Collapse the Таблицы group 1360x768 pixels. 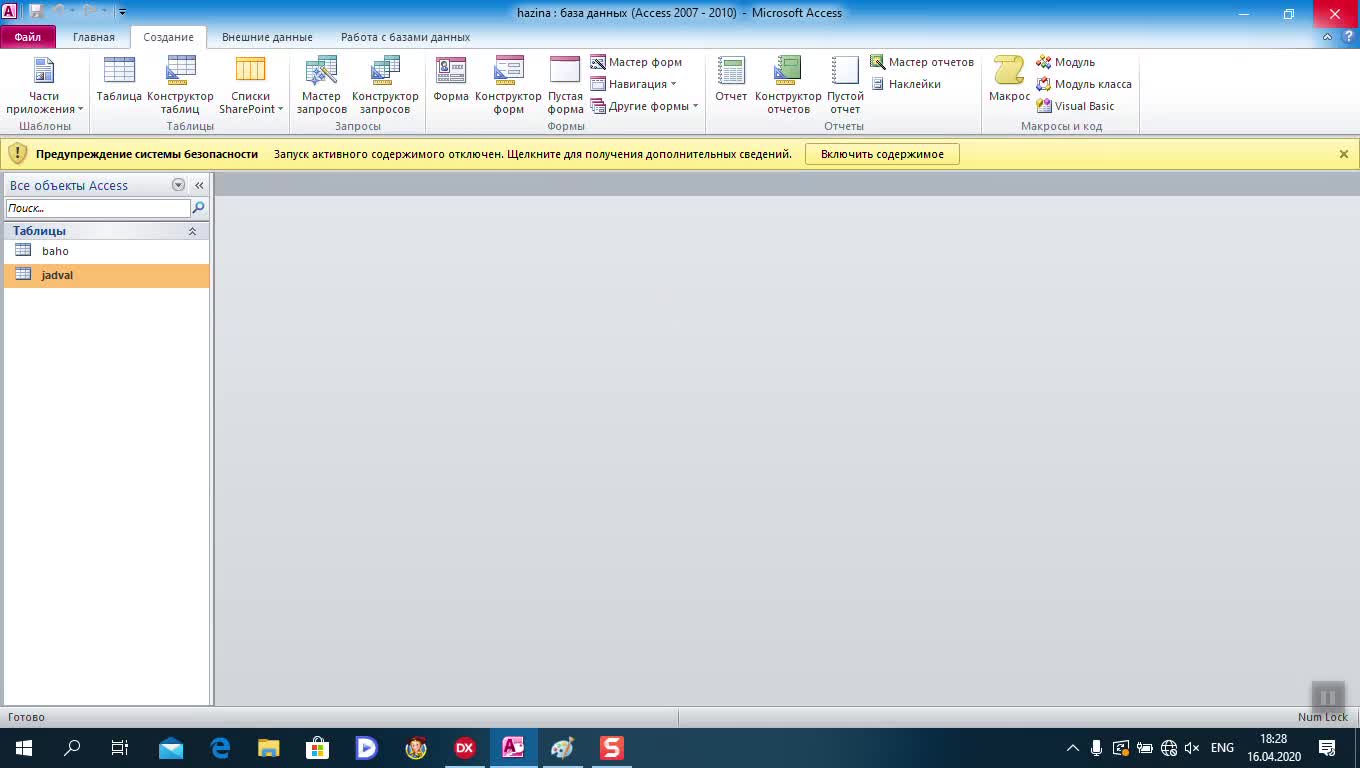(x=193, y=231)
